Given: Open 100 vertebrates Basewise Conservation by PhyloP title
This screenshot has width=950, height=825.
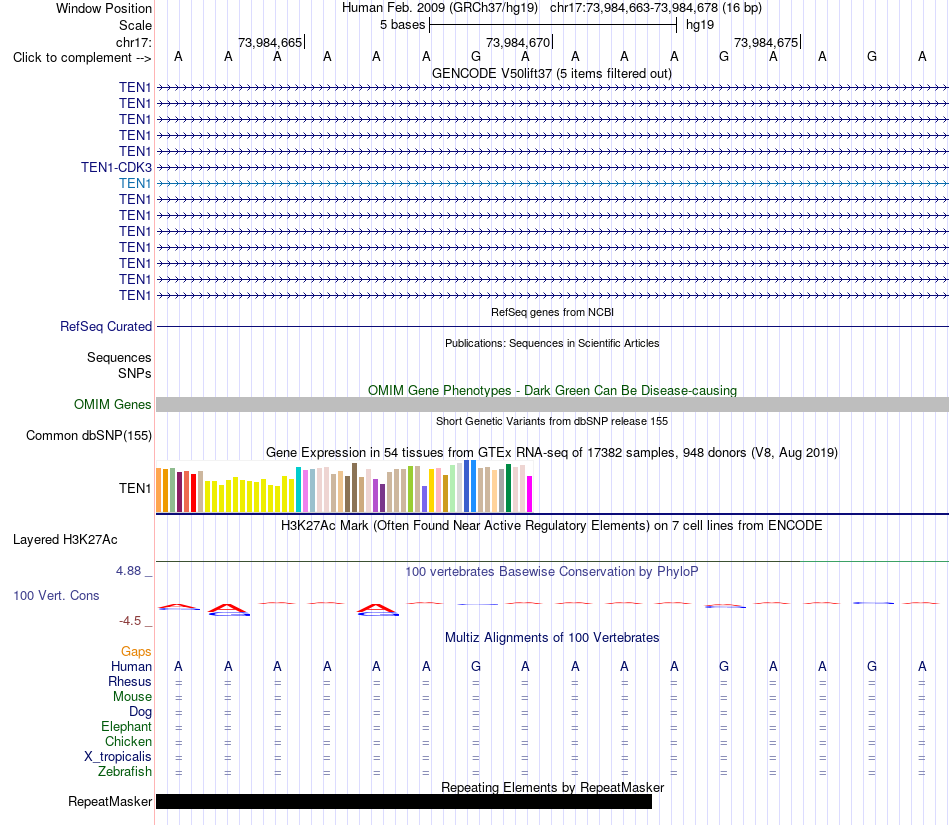Looking at the screenshot, I should point(552,571).
